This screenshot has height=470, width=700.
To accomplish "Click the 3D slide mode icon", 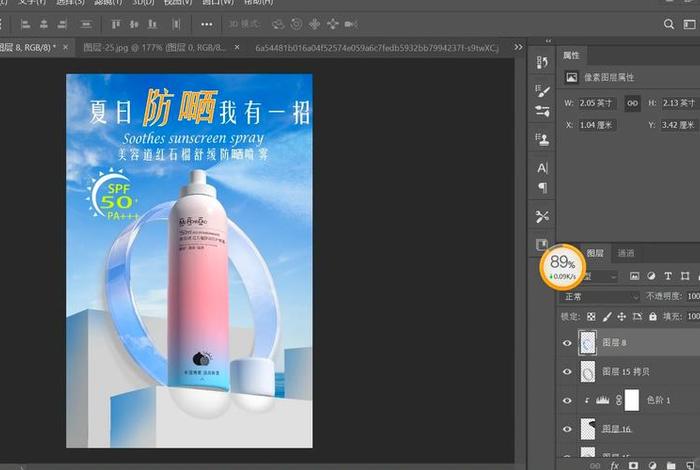I will pos(333,24).
